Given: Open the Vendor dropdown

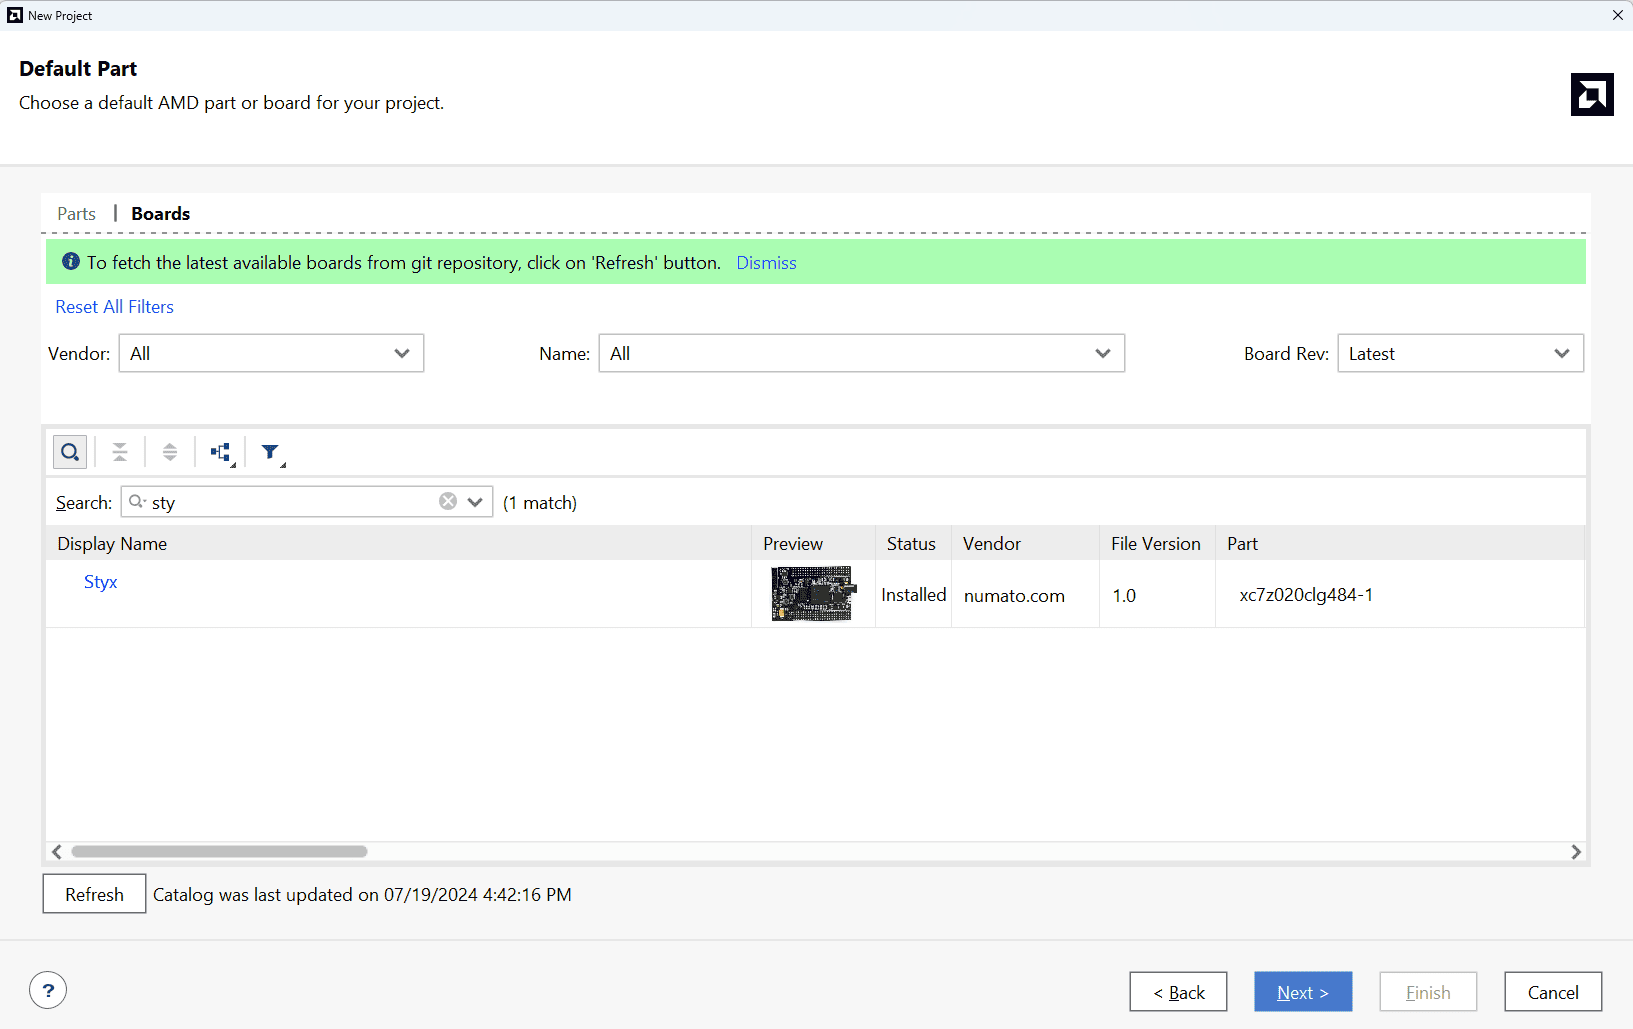Looking at the screenshot, I should click(271, 353).
